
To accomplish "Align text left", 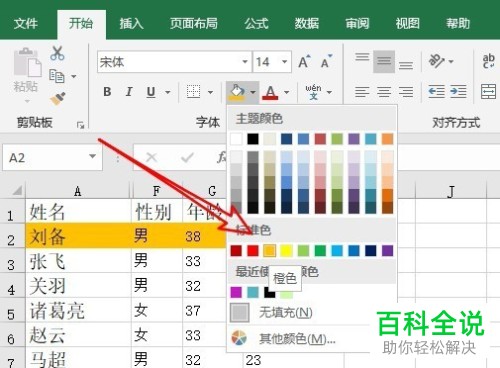I will (362, 92).
